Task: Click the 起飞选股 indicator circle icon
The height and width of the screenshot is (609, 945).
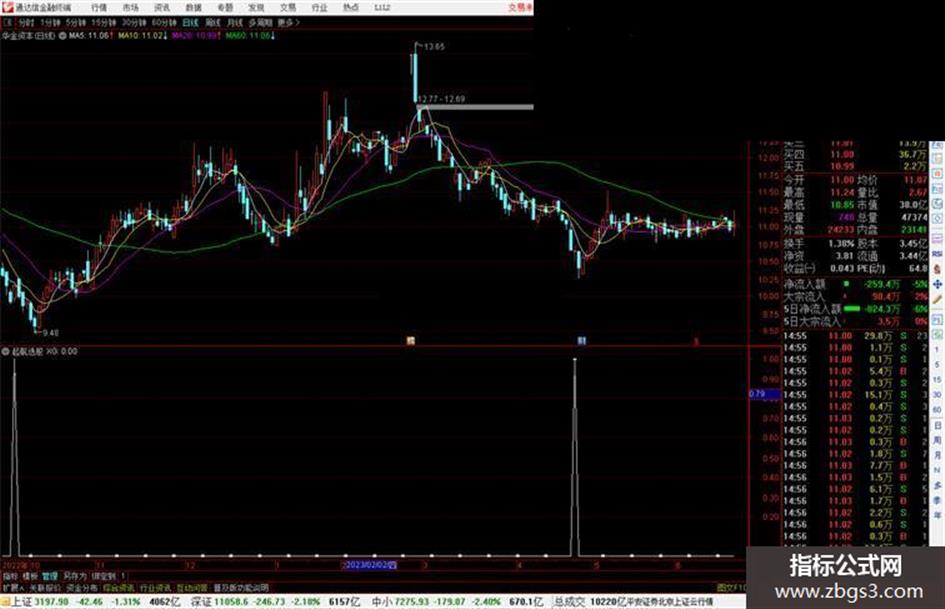Action: (5, 351)
